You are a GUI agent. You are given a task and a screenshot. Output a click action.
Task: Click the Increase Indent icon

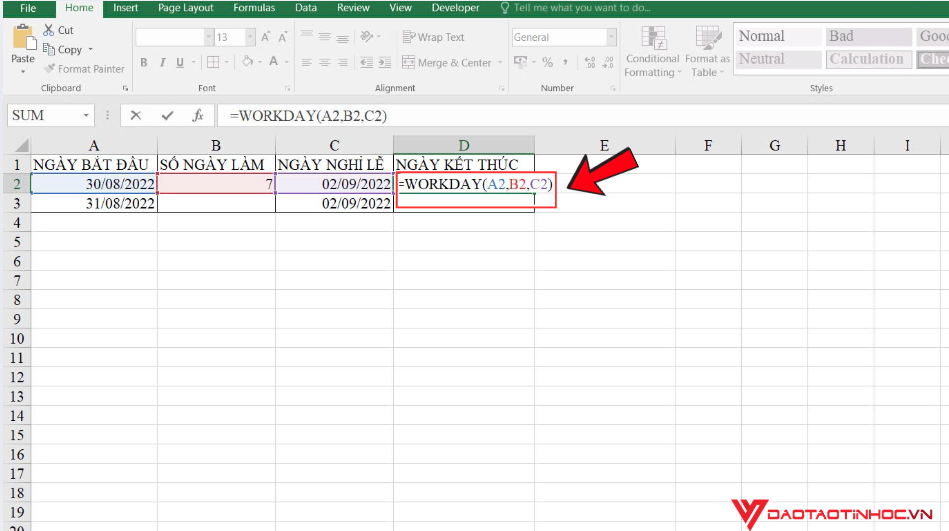(x=385, y=62)
